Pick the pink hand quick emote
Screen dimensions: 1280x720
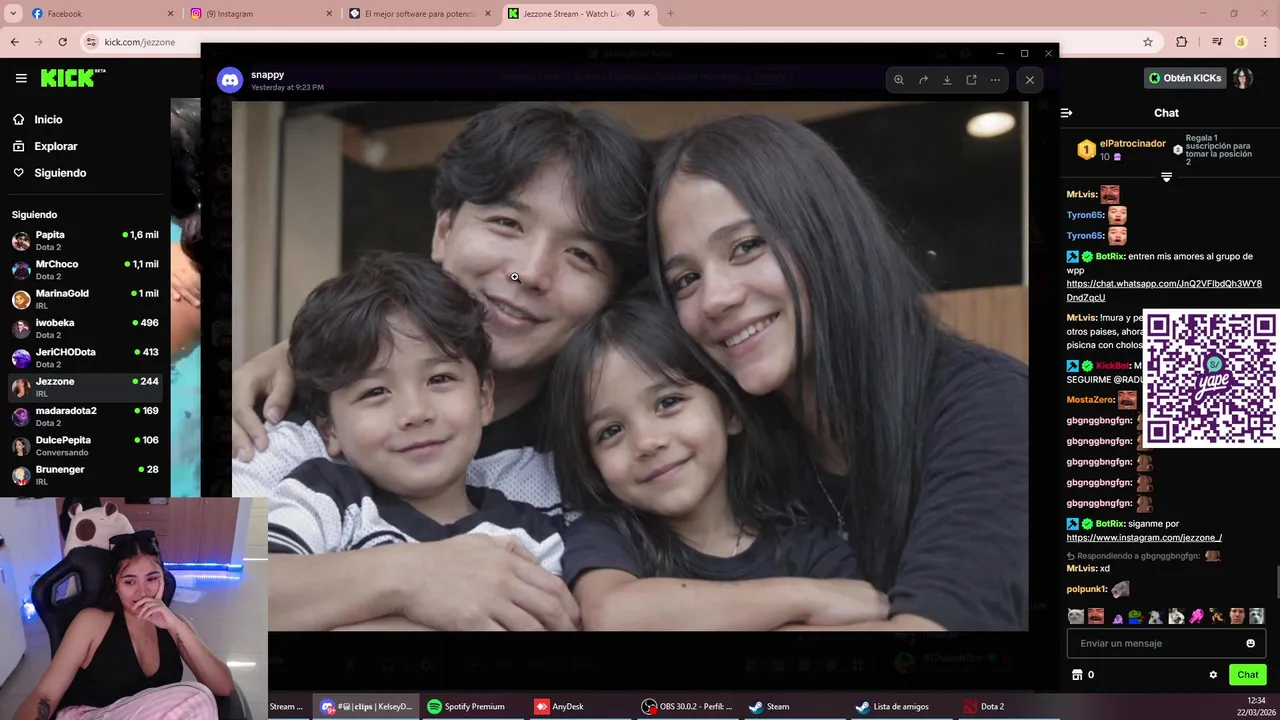[1196, 616]
